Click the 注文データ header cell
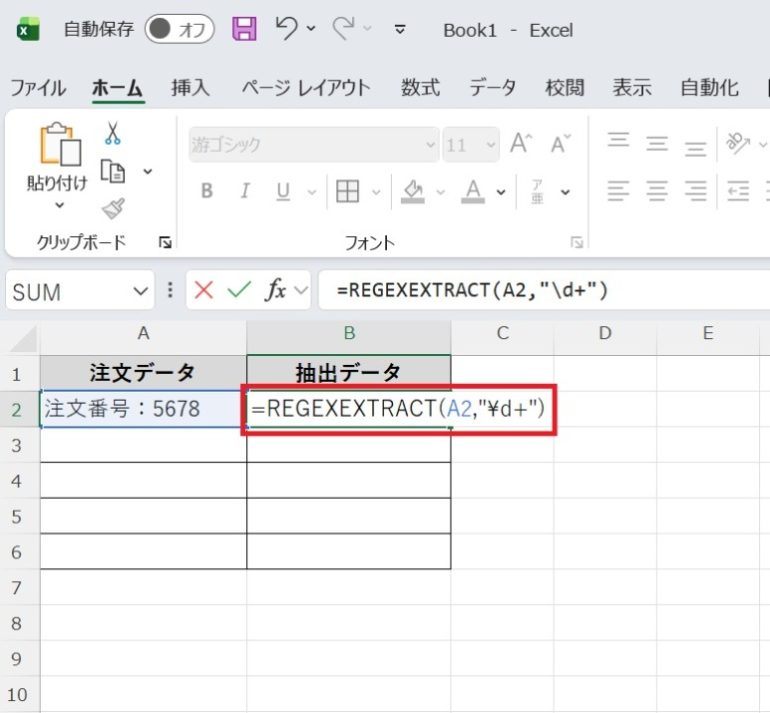 click(x=143, y=373)
